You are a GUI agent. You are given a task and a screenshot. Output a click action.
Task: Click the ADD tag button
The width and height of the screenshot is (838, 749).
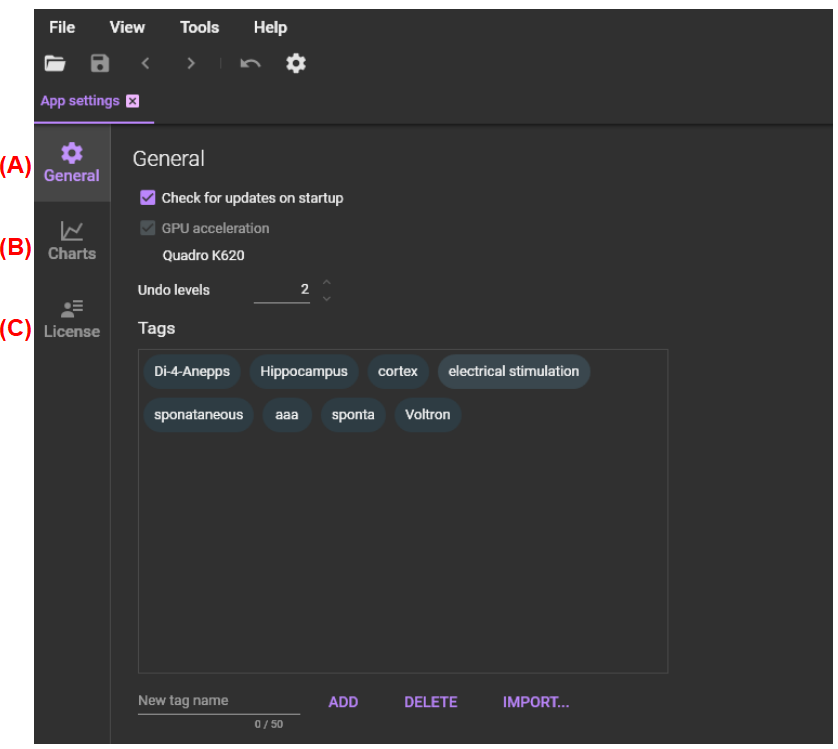(343, 702)
